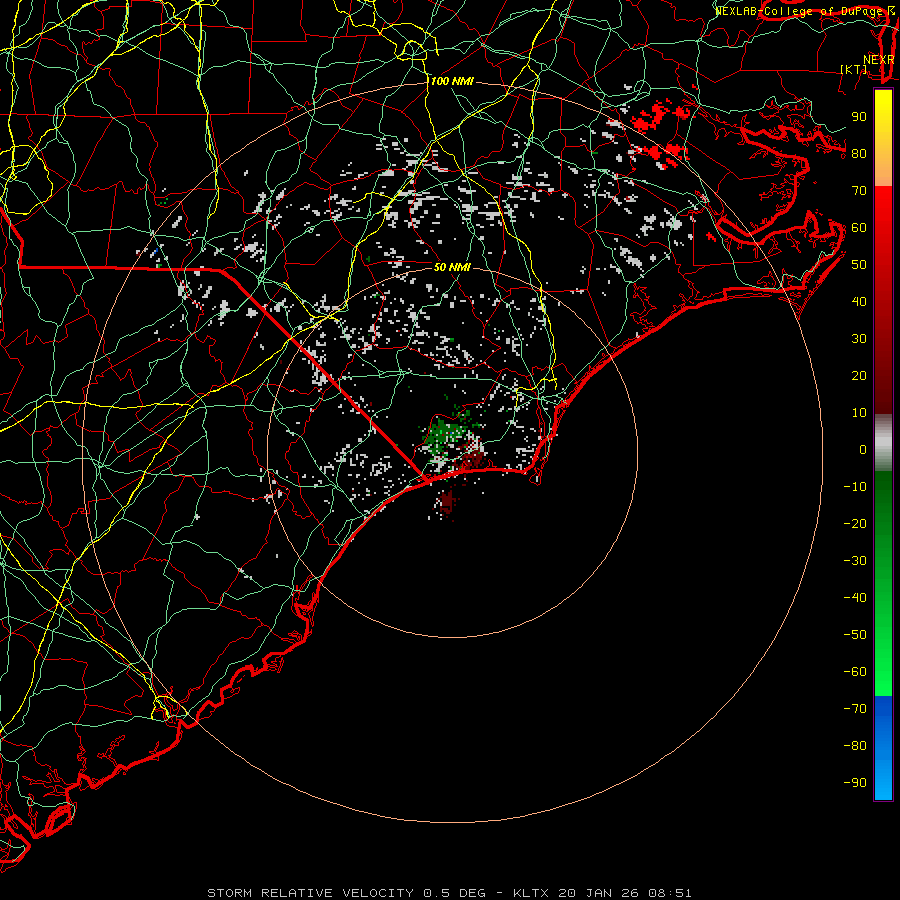The width and height of the screenshot is (900, 900).
Task: Click the -50 value on velocity scale
Action: (x=855, y=635)
